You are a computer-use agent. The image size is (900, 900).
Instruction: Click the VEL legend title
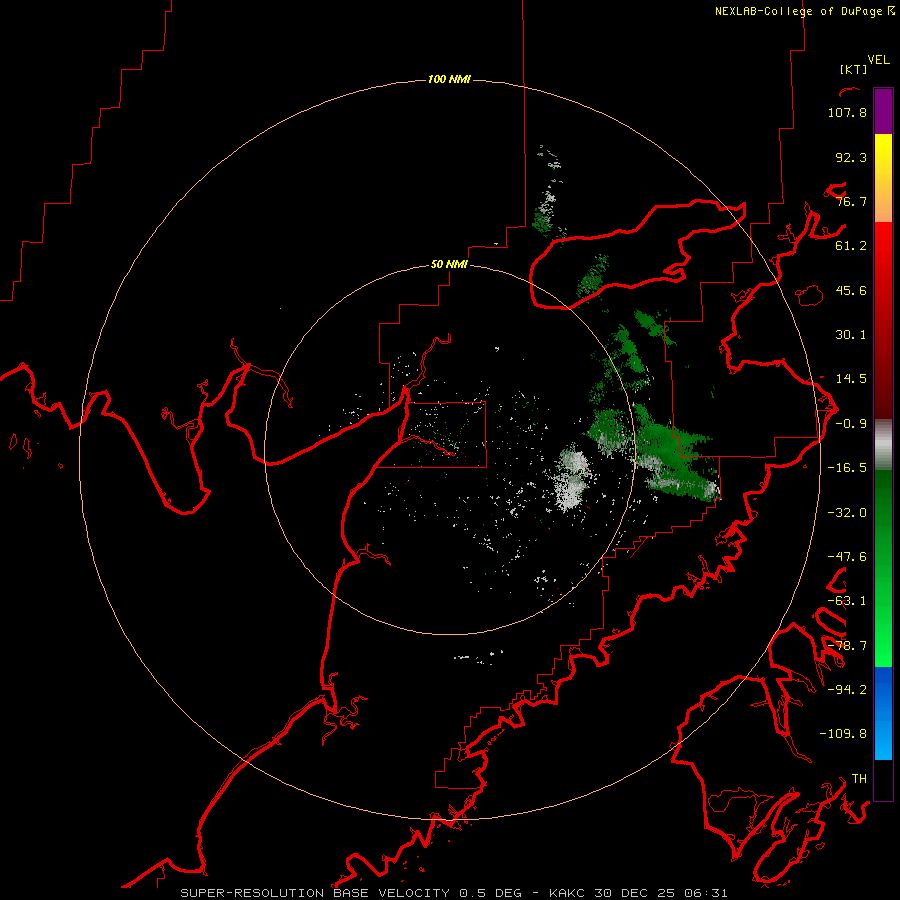878,60
